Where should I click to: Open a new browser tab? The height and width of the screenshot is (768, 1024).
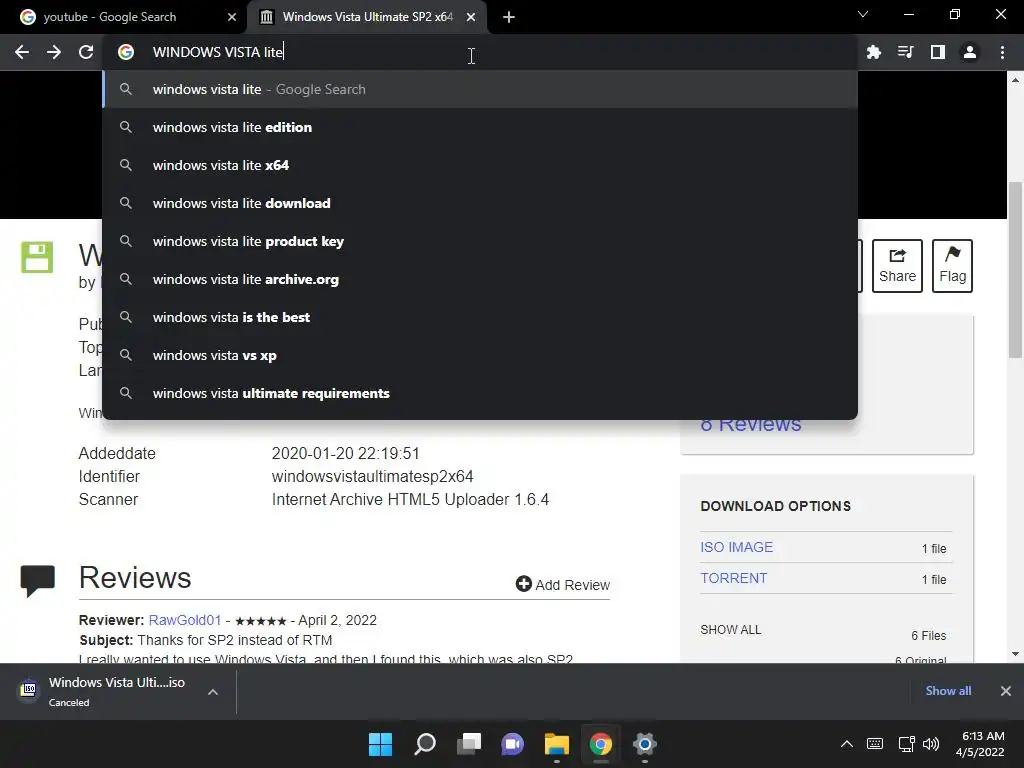pos(509,17)
